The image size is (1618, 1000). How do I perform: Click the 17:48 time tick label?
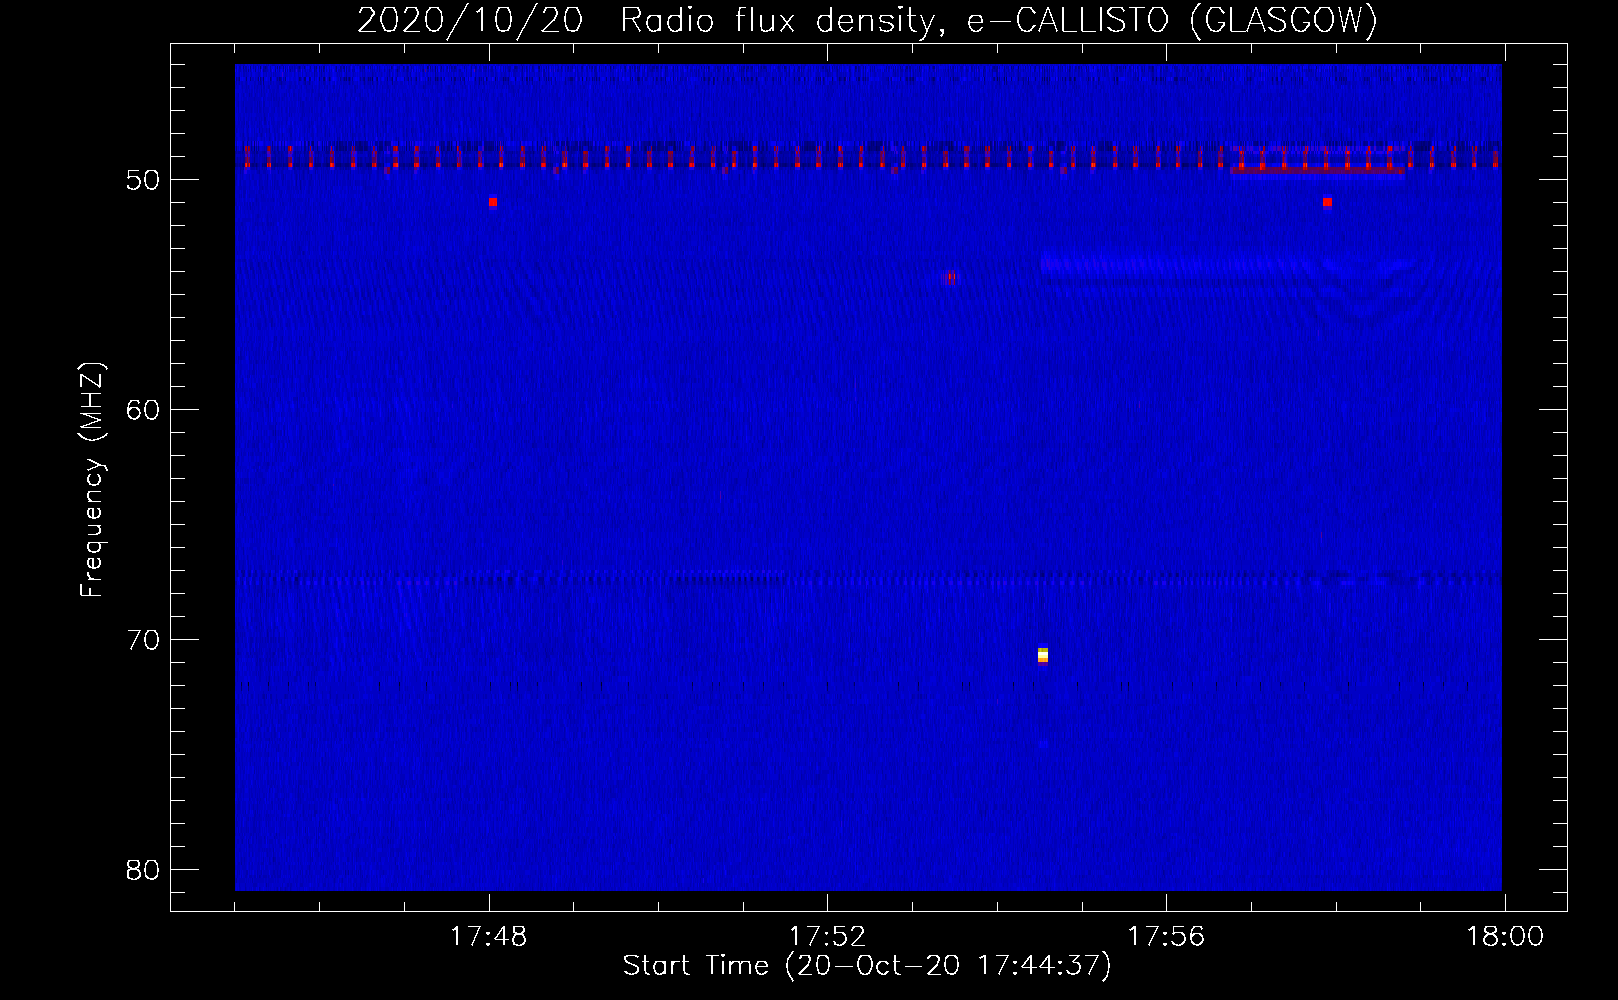pos(488,937)
